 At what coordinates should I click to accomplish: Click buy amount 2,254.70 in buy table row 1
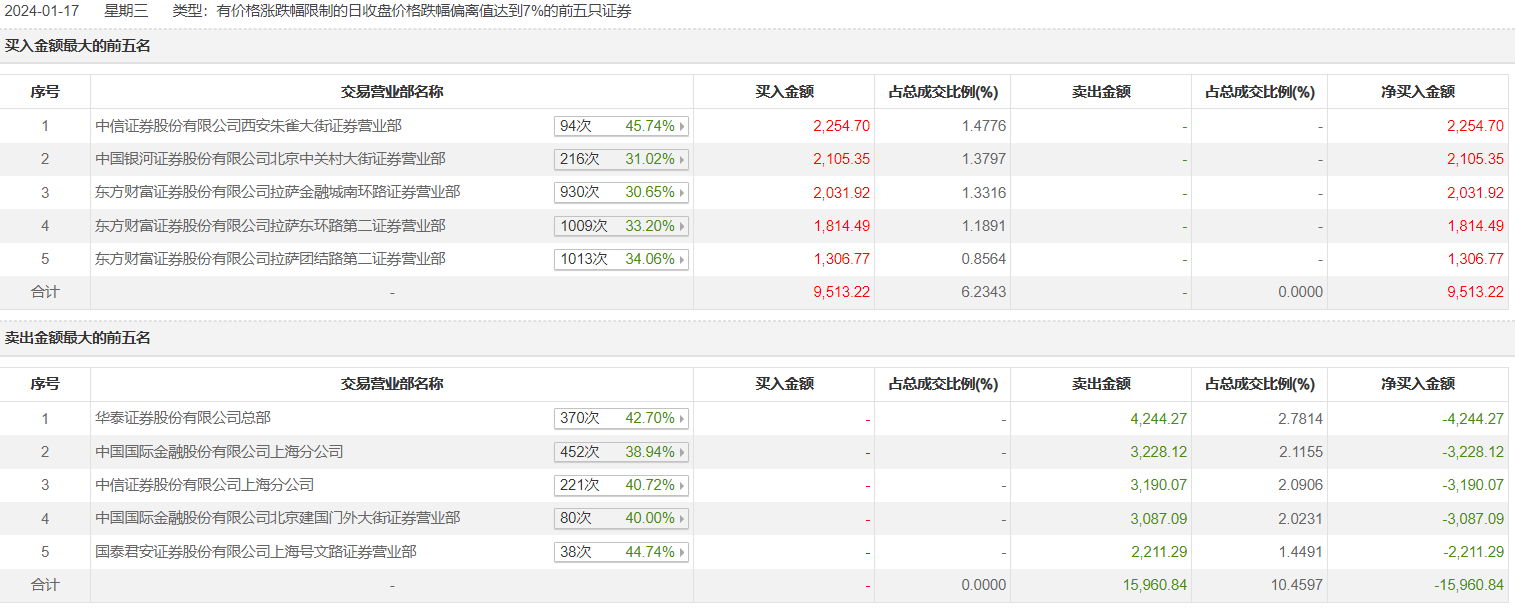pyautogui.click(x=841, y=126)
